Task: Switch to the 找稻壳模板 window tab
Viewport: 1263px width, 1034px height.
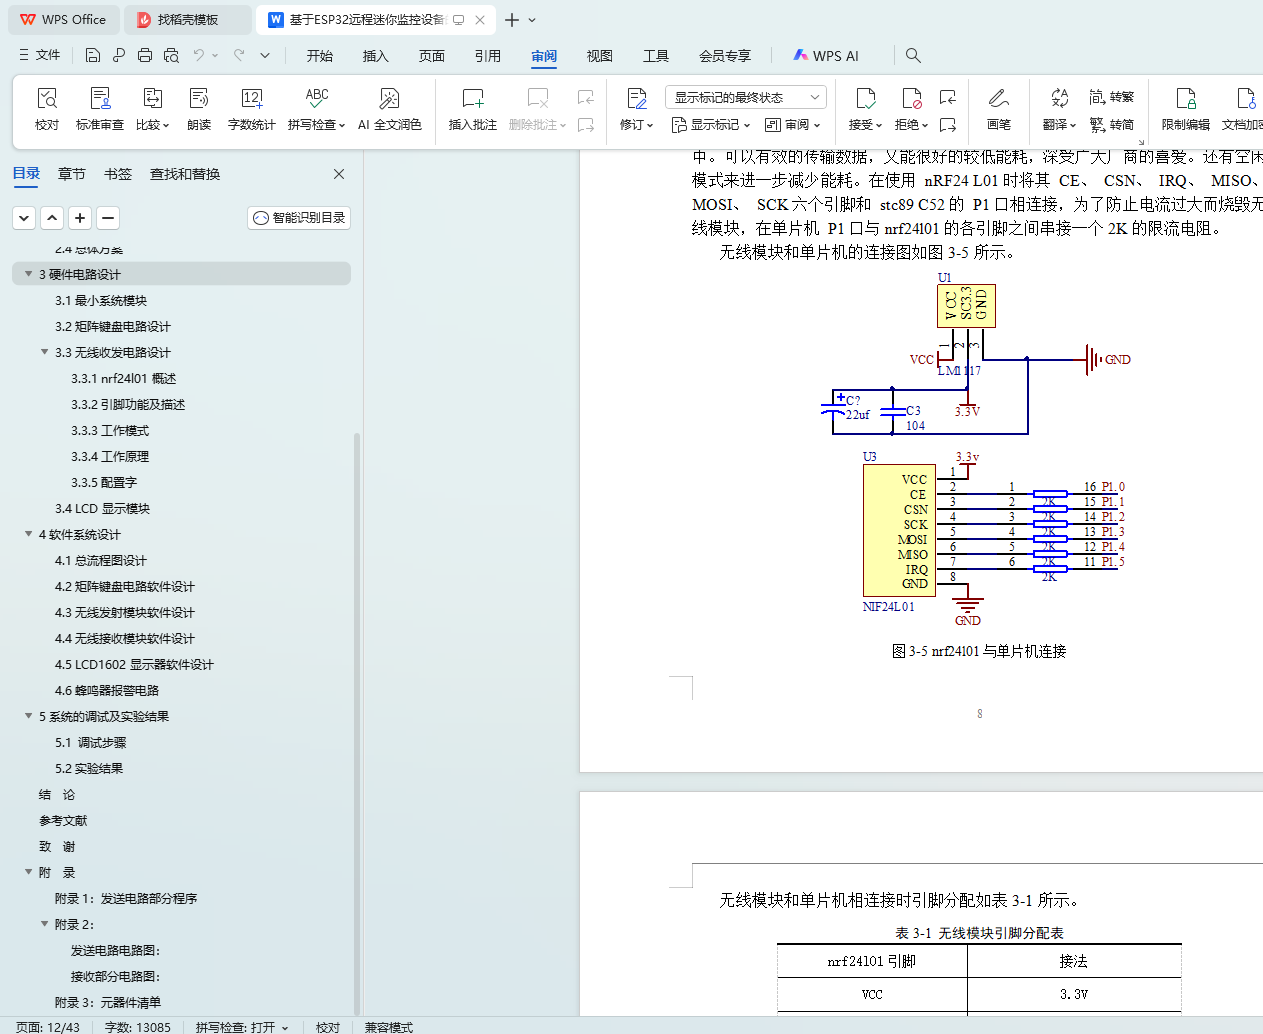Action: 188,20
